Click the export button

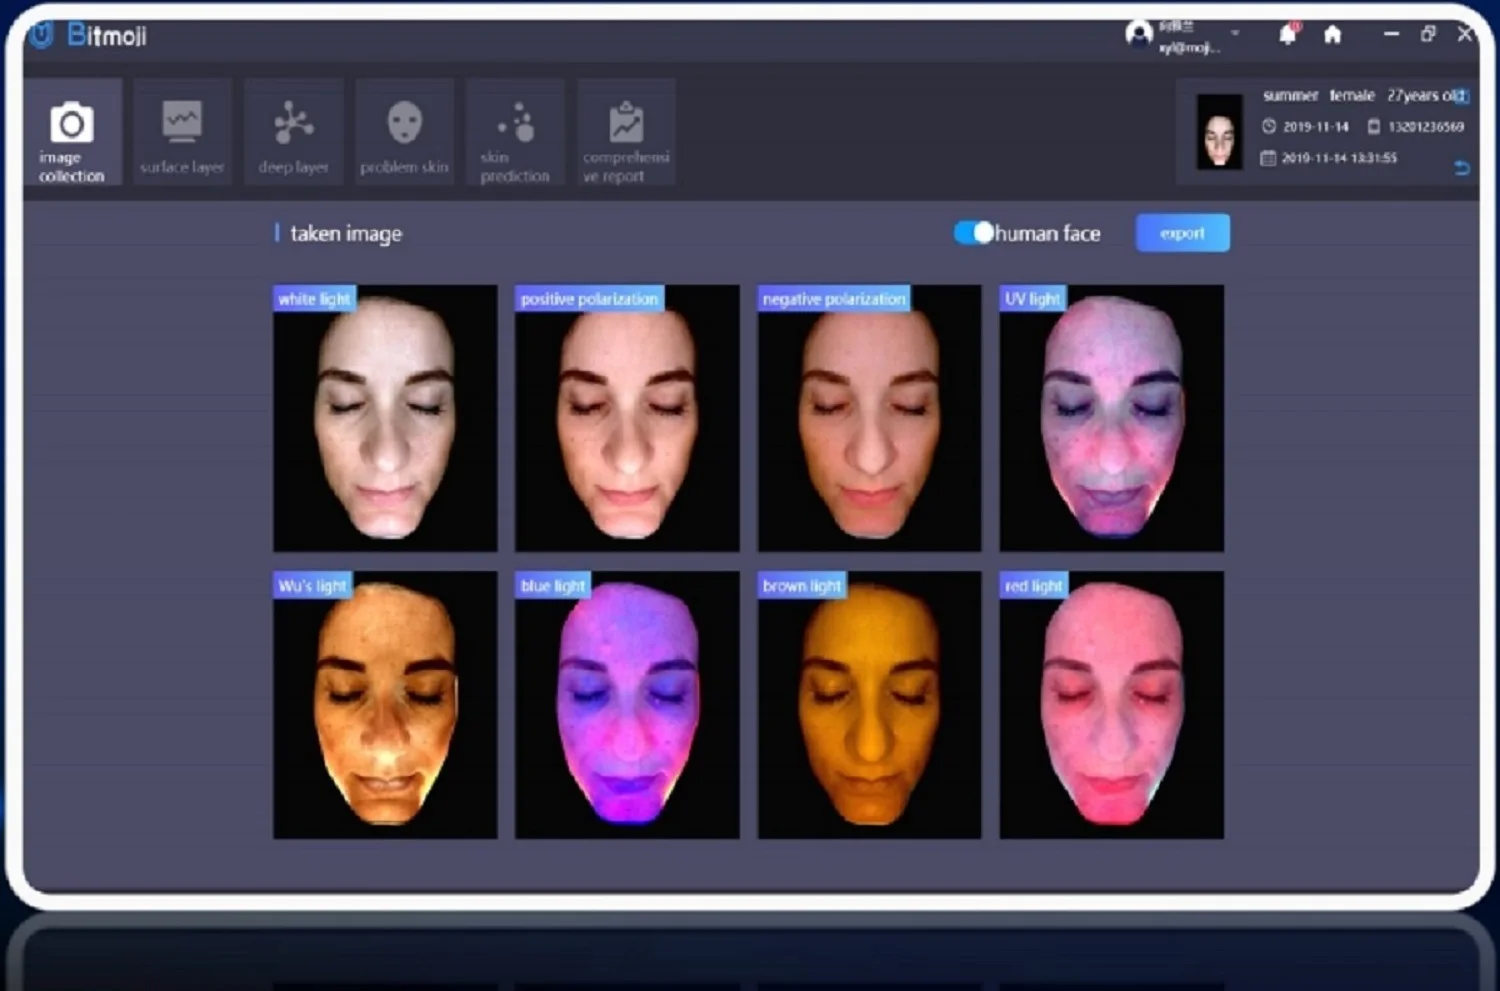pyautogui.click(x=1182, y=233)
